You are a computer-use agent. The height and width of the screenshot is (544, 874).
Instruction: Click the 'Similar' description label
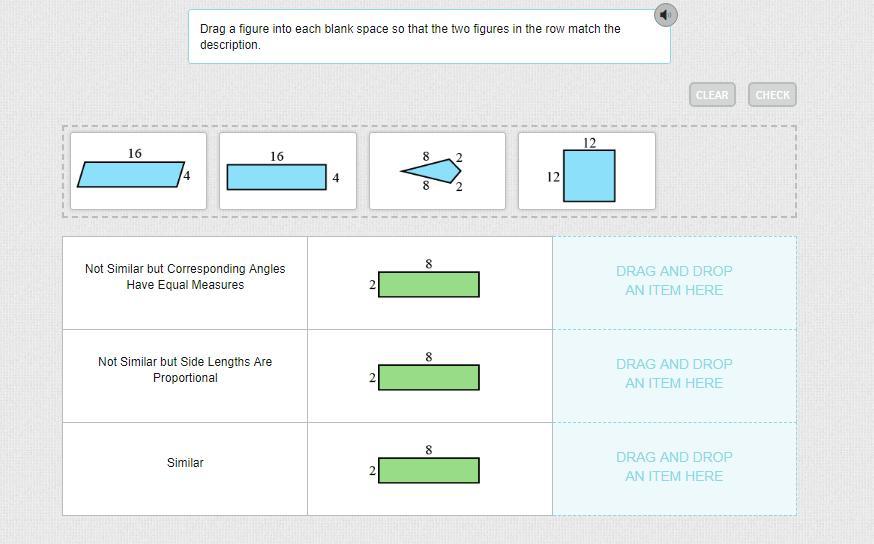(x=185, y=463)
